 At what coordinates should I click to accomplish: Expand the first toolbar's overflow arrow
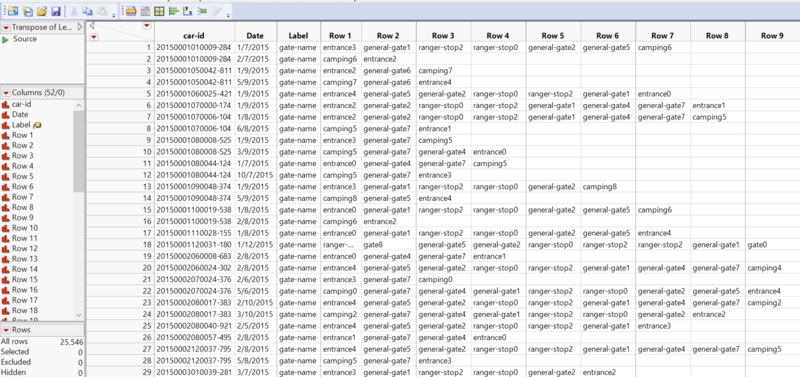tap(114, 15)
